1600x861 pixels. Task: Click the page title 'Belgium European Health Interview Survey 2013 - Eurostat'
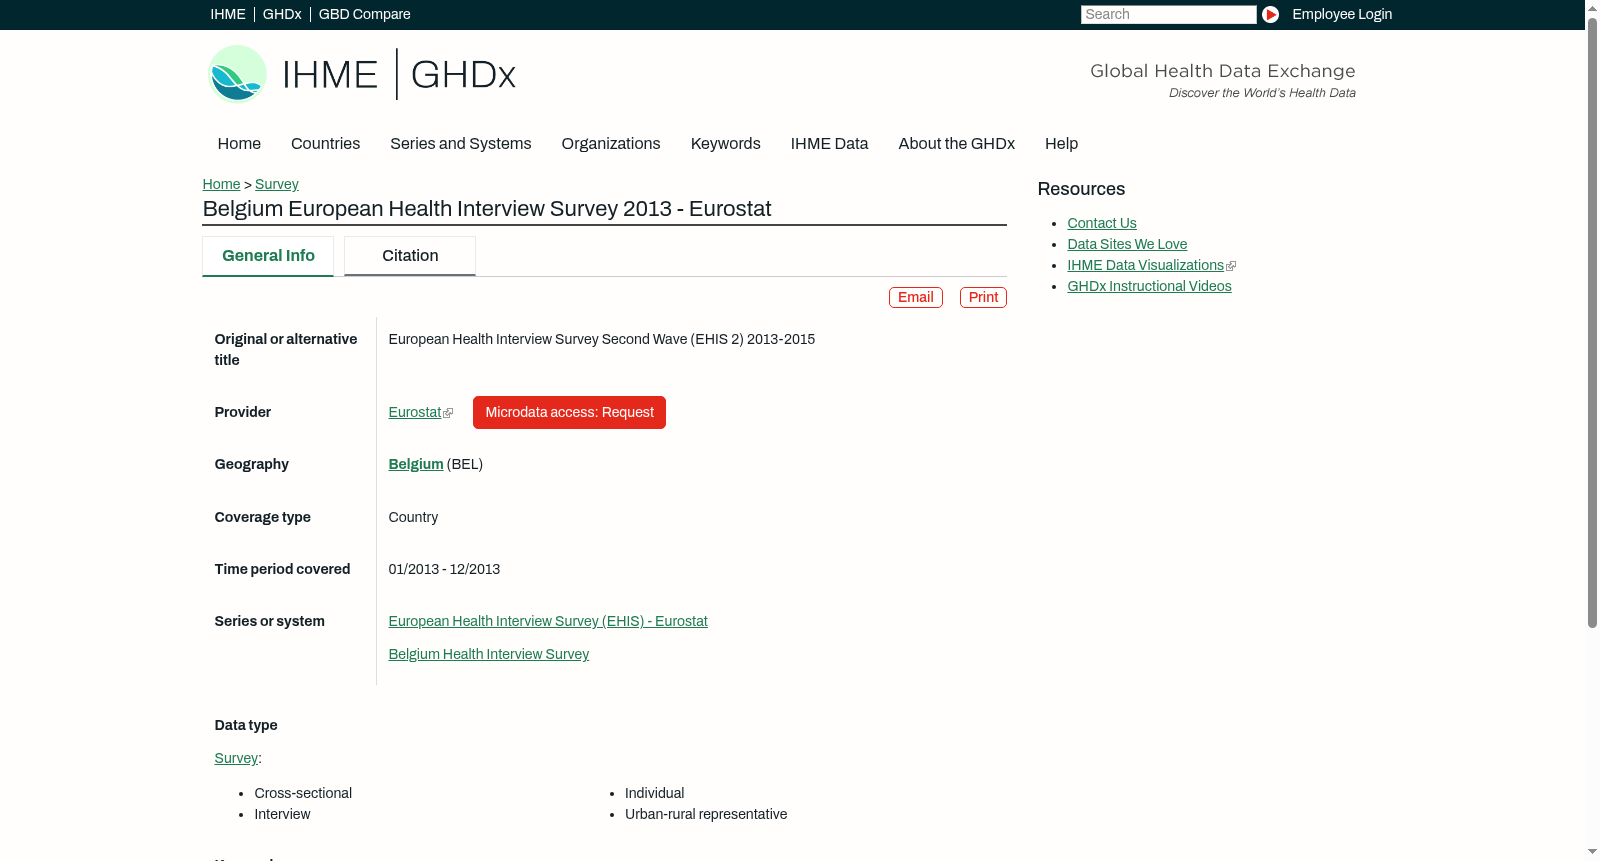(487, 208)
